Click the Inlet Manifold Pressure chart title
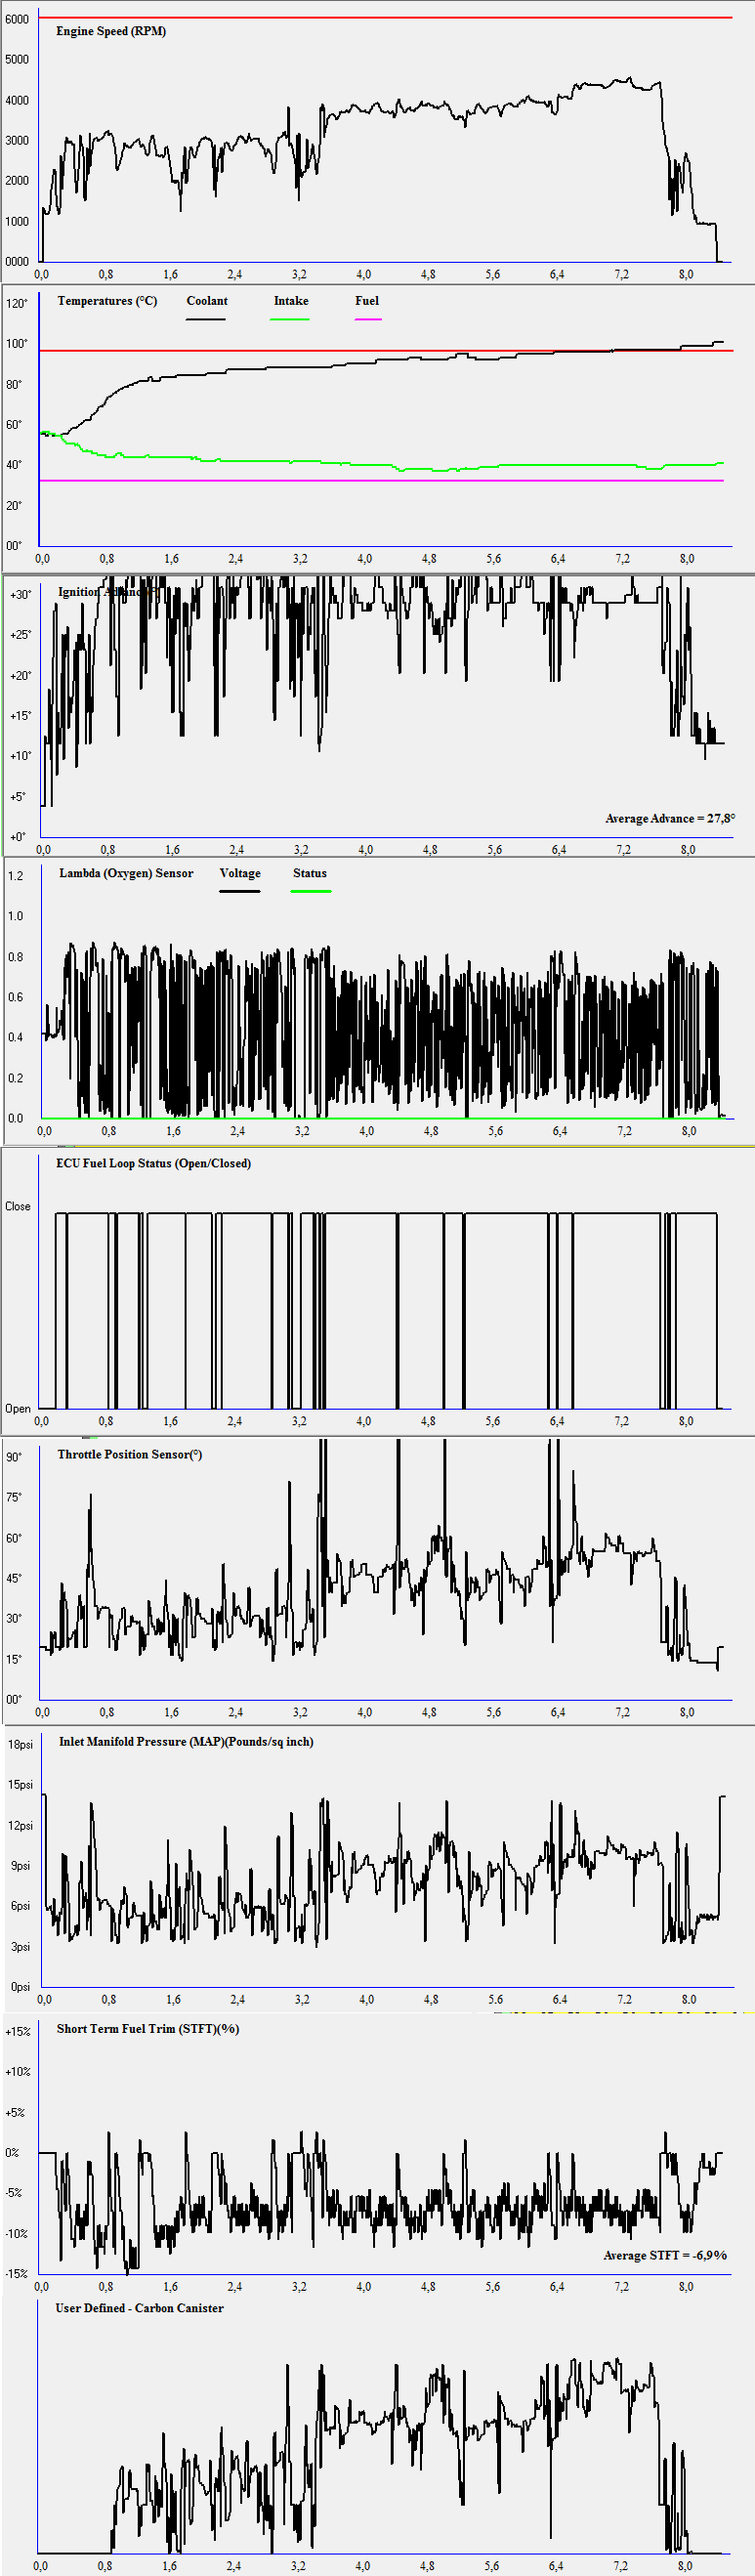 pyautogui.click(x=186, y=1741)
